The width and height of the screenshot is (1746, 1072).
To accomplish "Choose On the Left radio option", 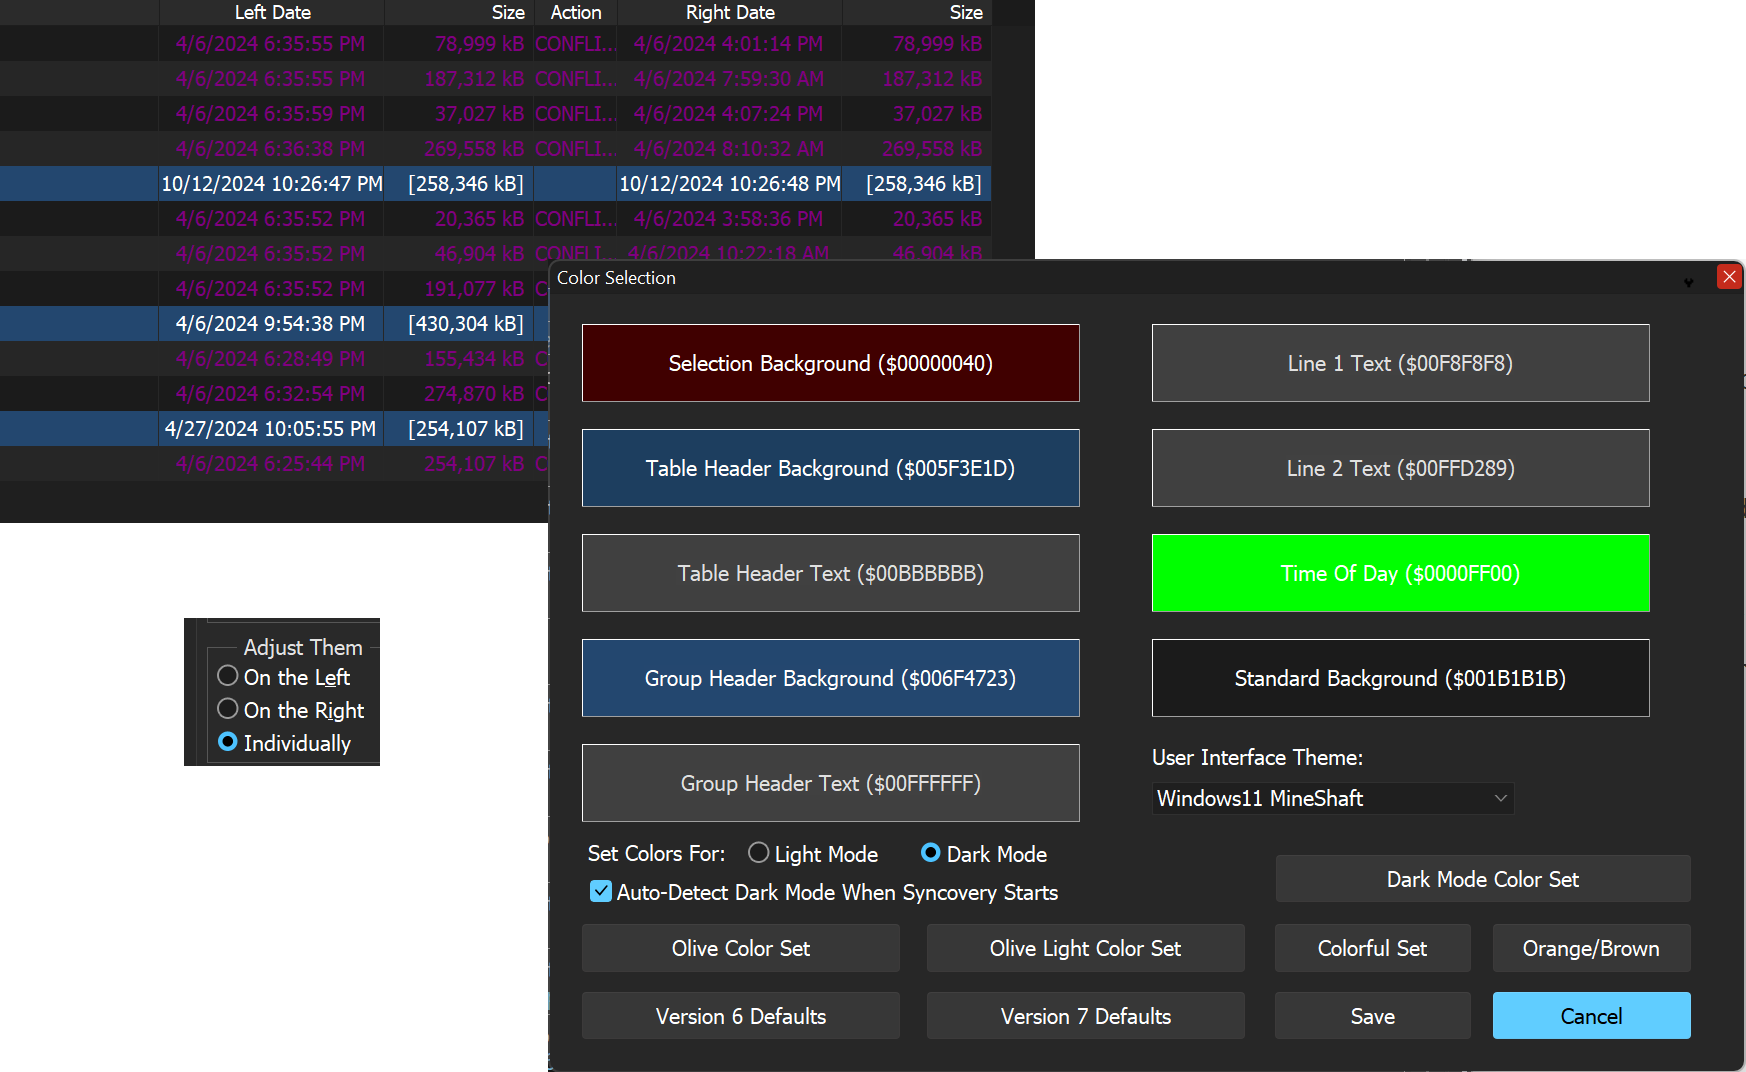I will pos(229,677).
